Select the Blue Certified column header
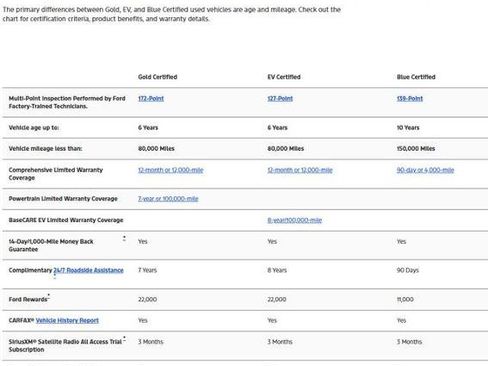This screenshot has width=488, height=366. click(416, 77)
